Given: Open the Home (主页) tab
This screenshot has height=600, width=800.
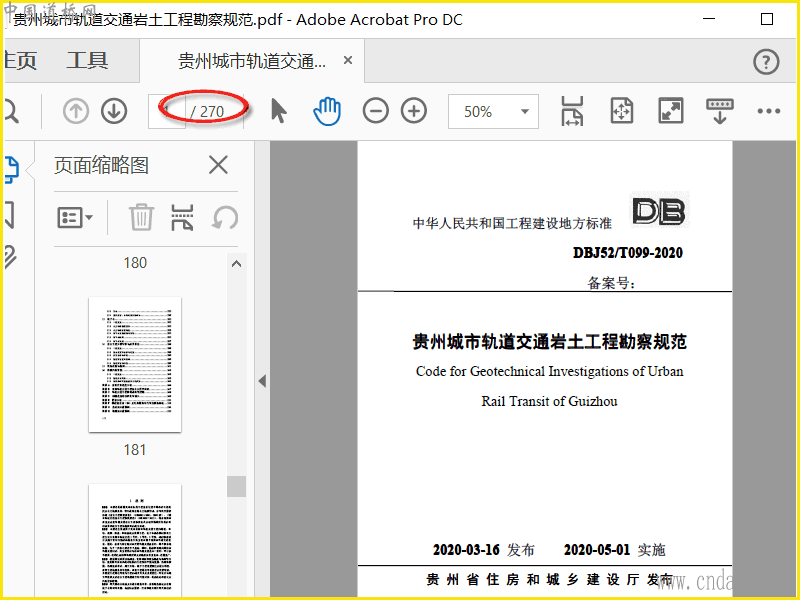Looking at the screenshot, I should click(19, 61).
